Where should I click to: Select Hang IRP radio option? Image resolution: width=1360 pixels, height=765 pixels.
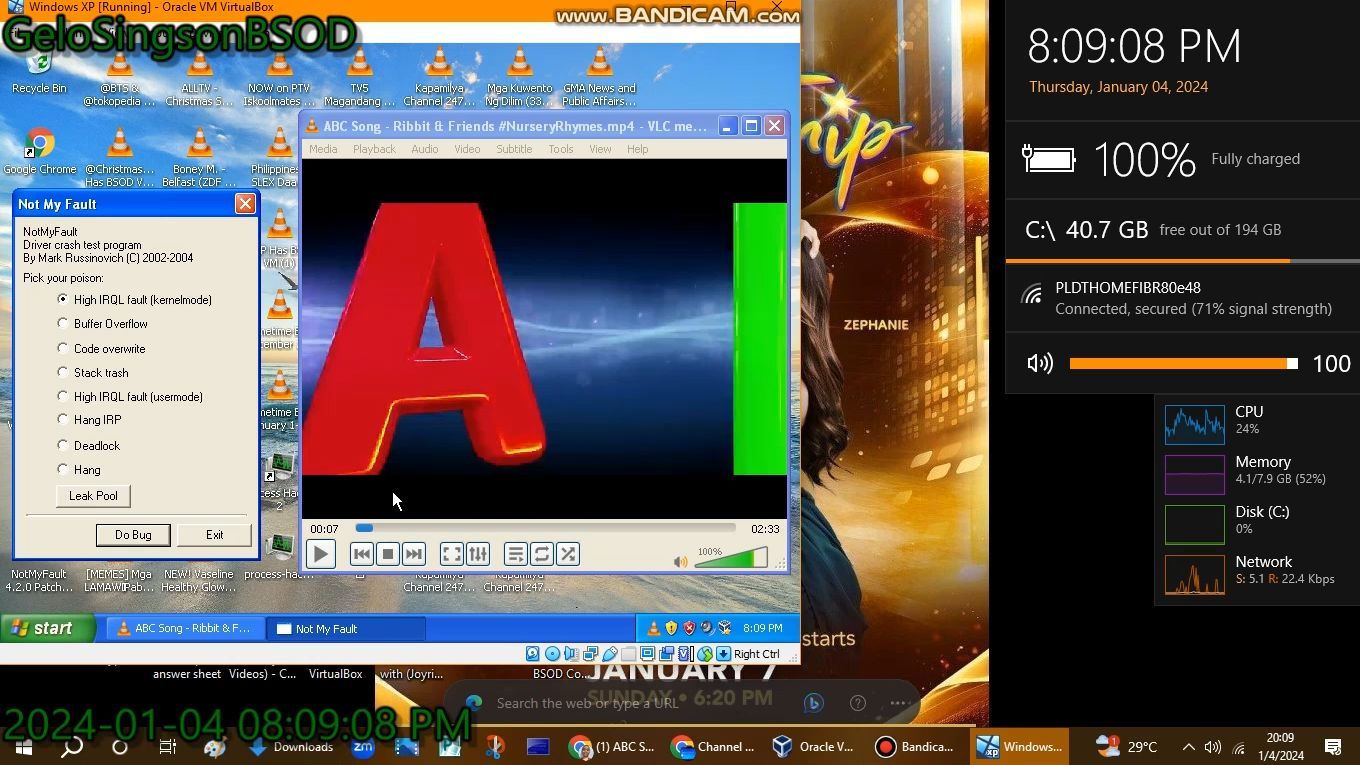click(90, 420)
